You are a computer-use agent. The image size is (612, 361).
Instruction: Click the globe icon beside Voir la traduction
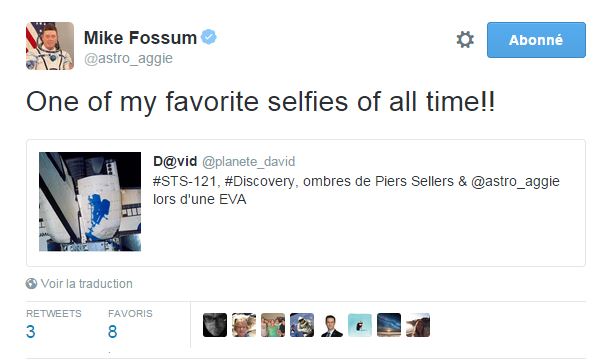click(31, 284)
